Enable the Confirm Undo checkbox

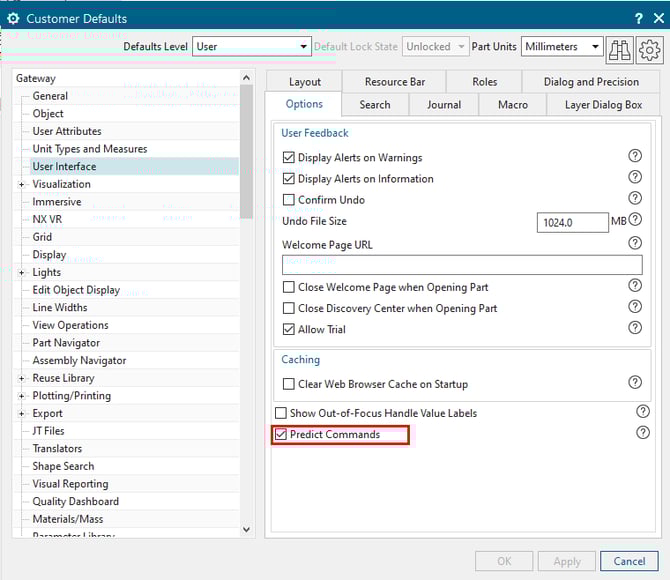coord(289,200)
